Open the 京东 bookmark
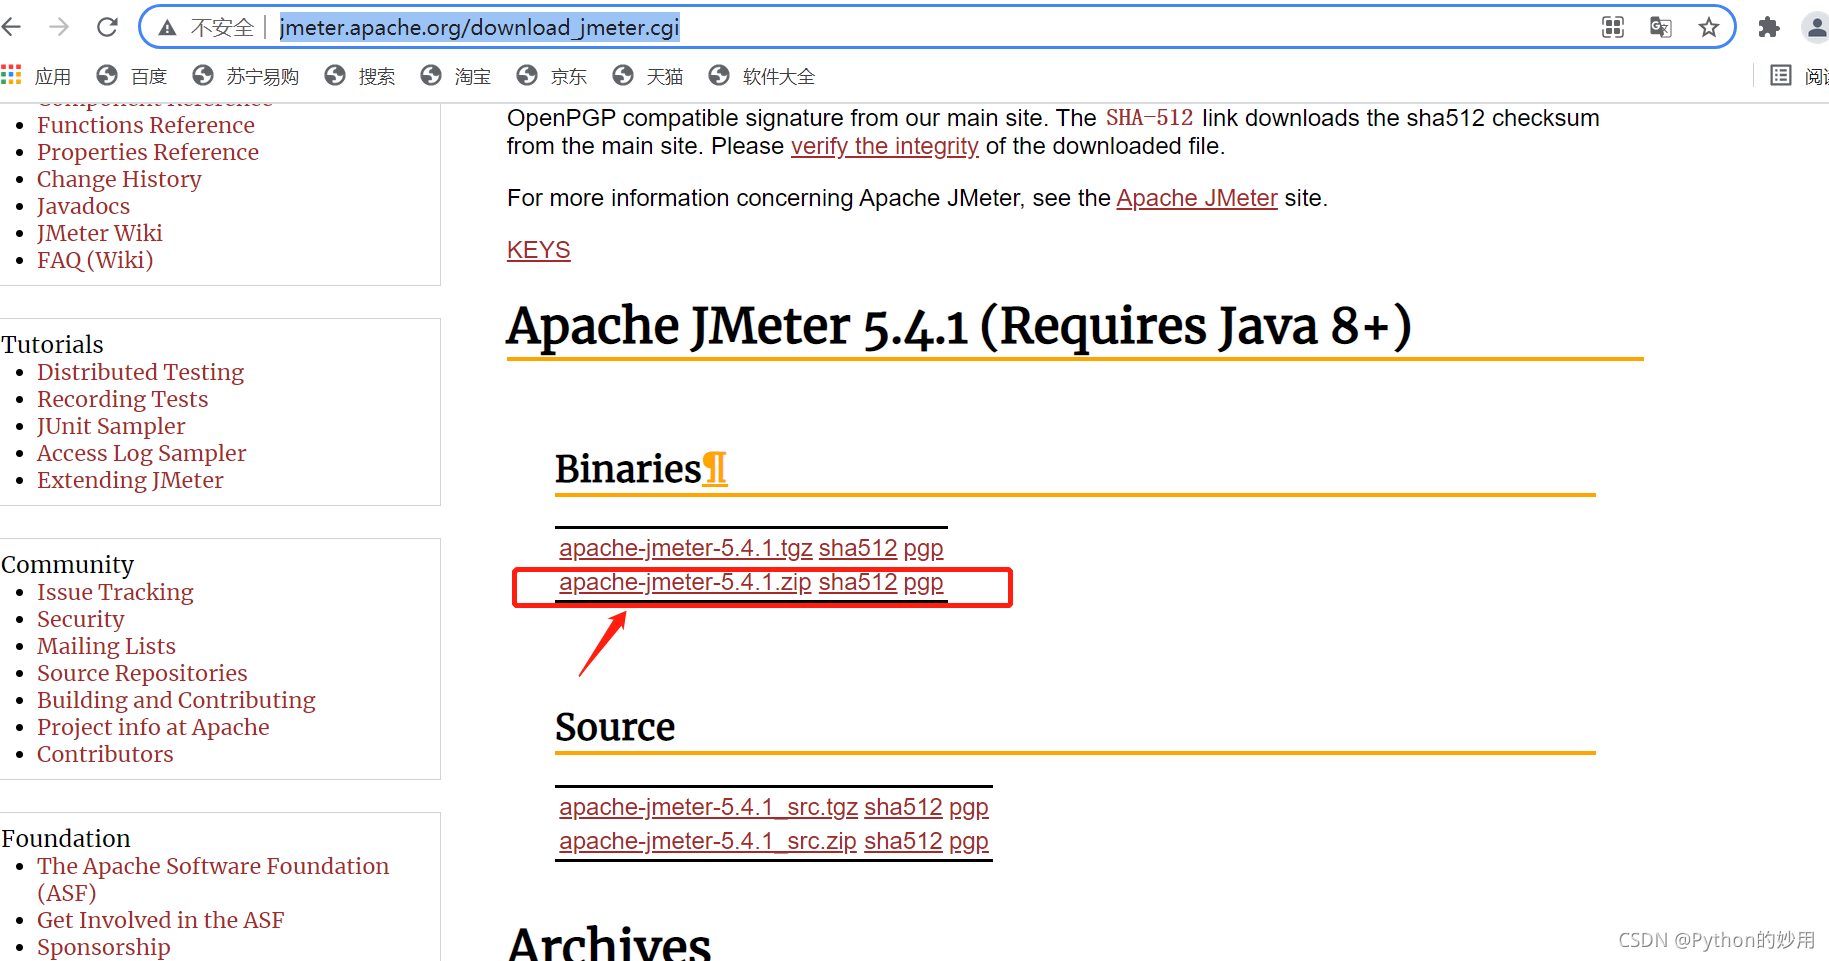This screenshot has height=961, width=1829. tap(552, 76)
